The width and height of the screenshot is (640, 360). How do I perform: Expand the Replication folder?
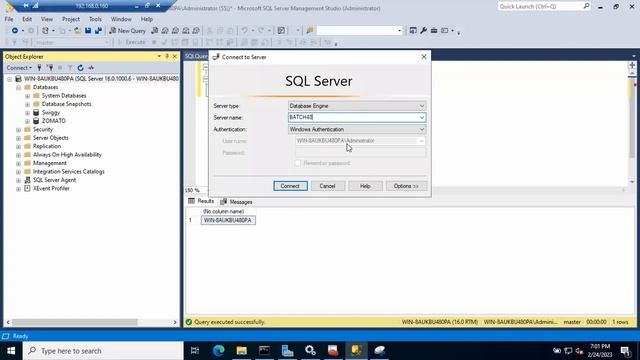tap(18, 146)
